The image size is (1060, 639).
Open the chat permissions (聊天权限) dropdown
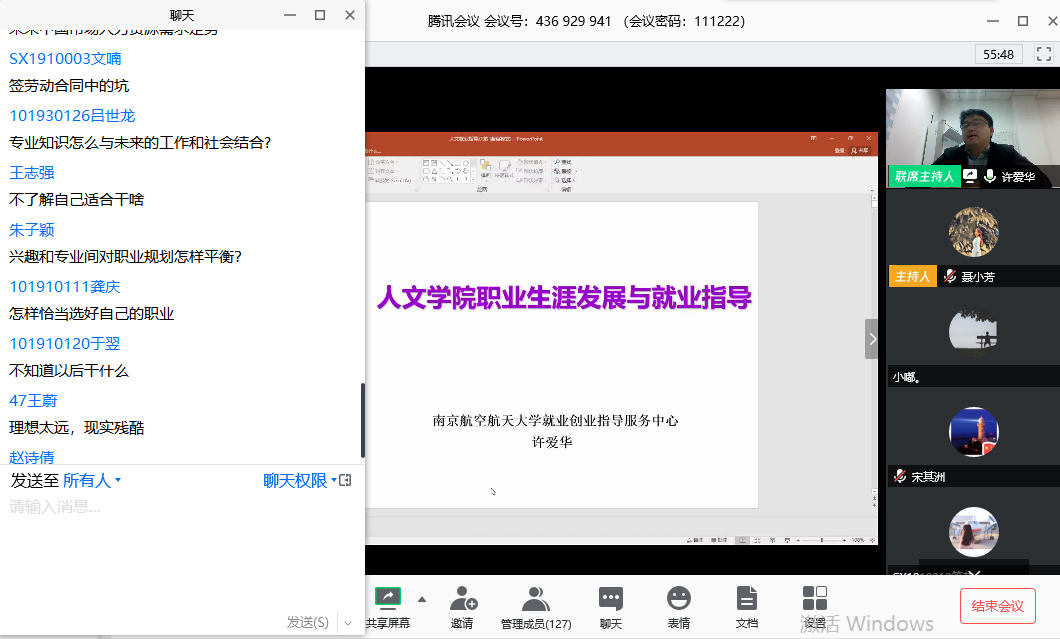click(299, 481)
